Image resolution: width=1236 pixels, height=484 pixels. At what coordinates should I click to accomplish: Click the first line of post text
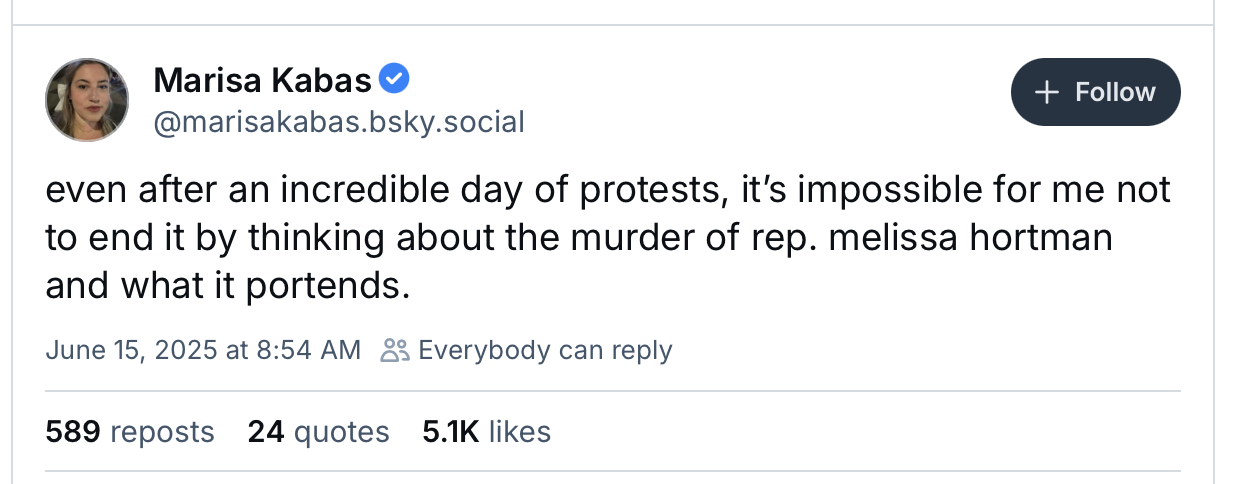pos(607,190)
